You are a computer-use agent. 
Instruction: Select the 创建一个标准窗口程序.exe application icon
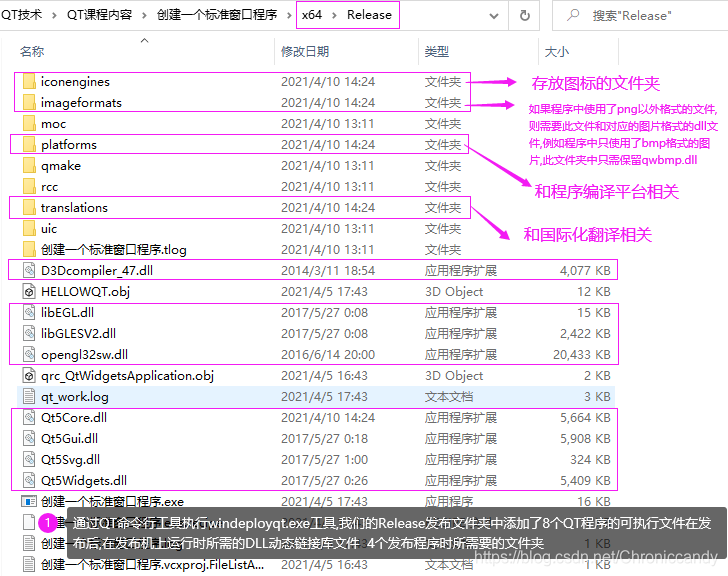click(x=29, y=502)
